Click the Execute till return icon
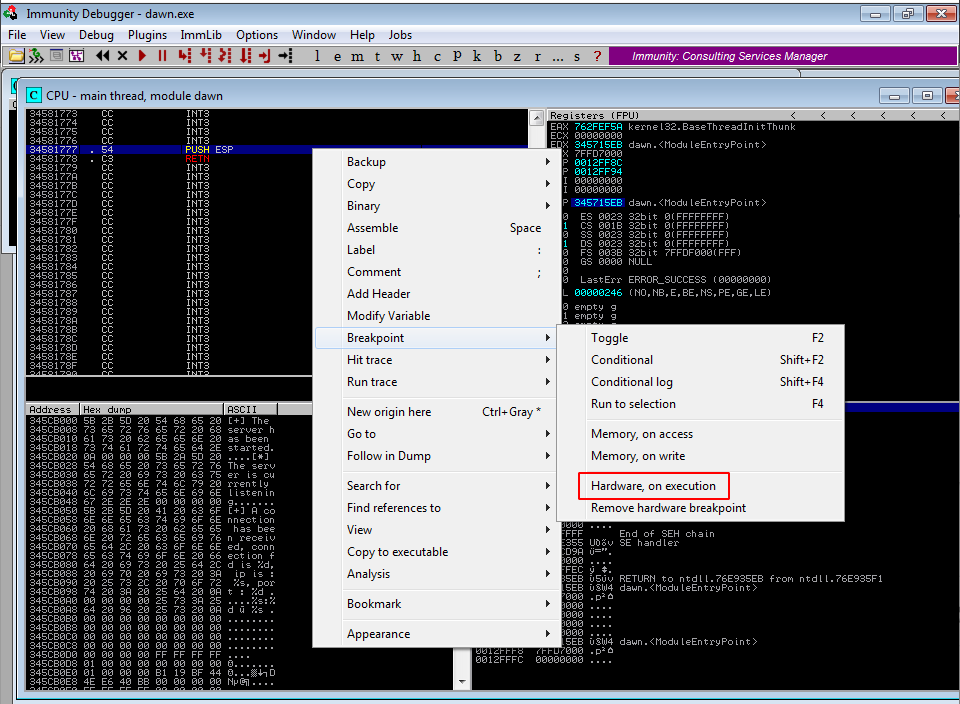The image size is (960, 704). point(264,56)
